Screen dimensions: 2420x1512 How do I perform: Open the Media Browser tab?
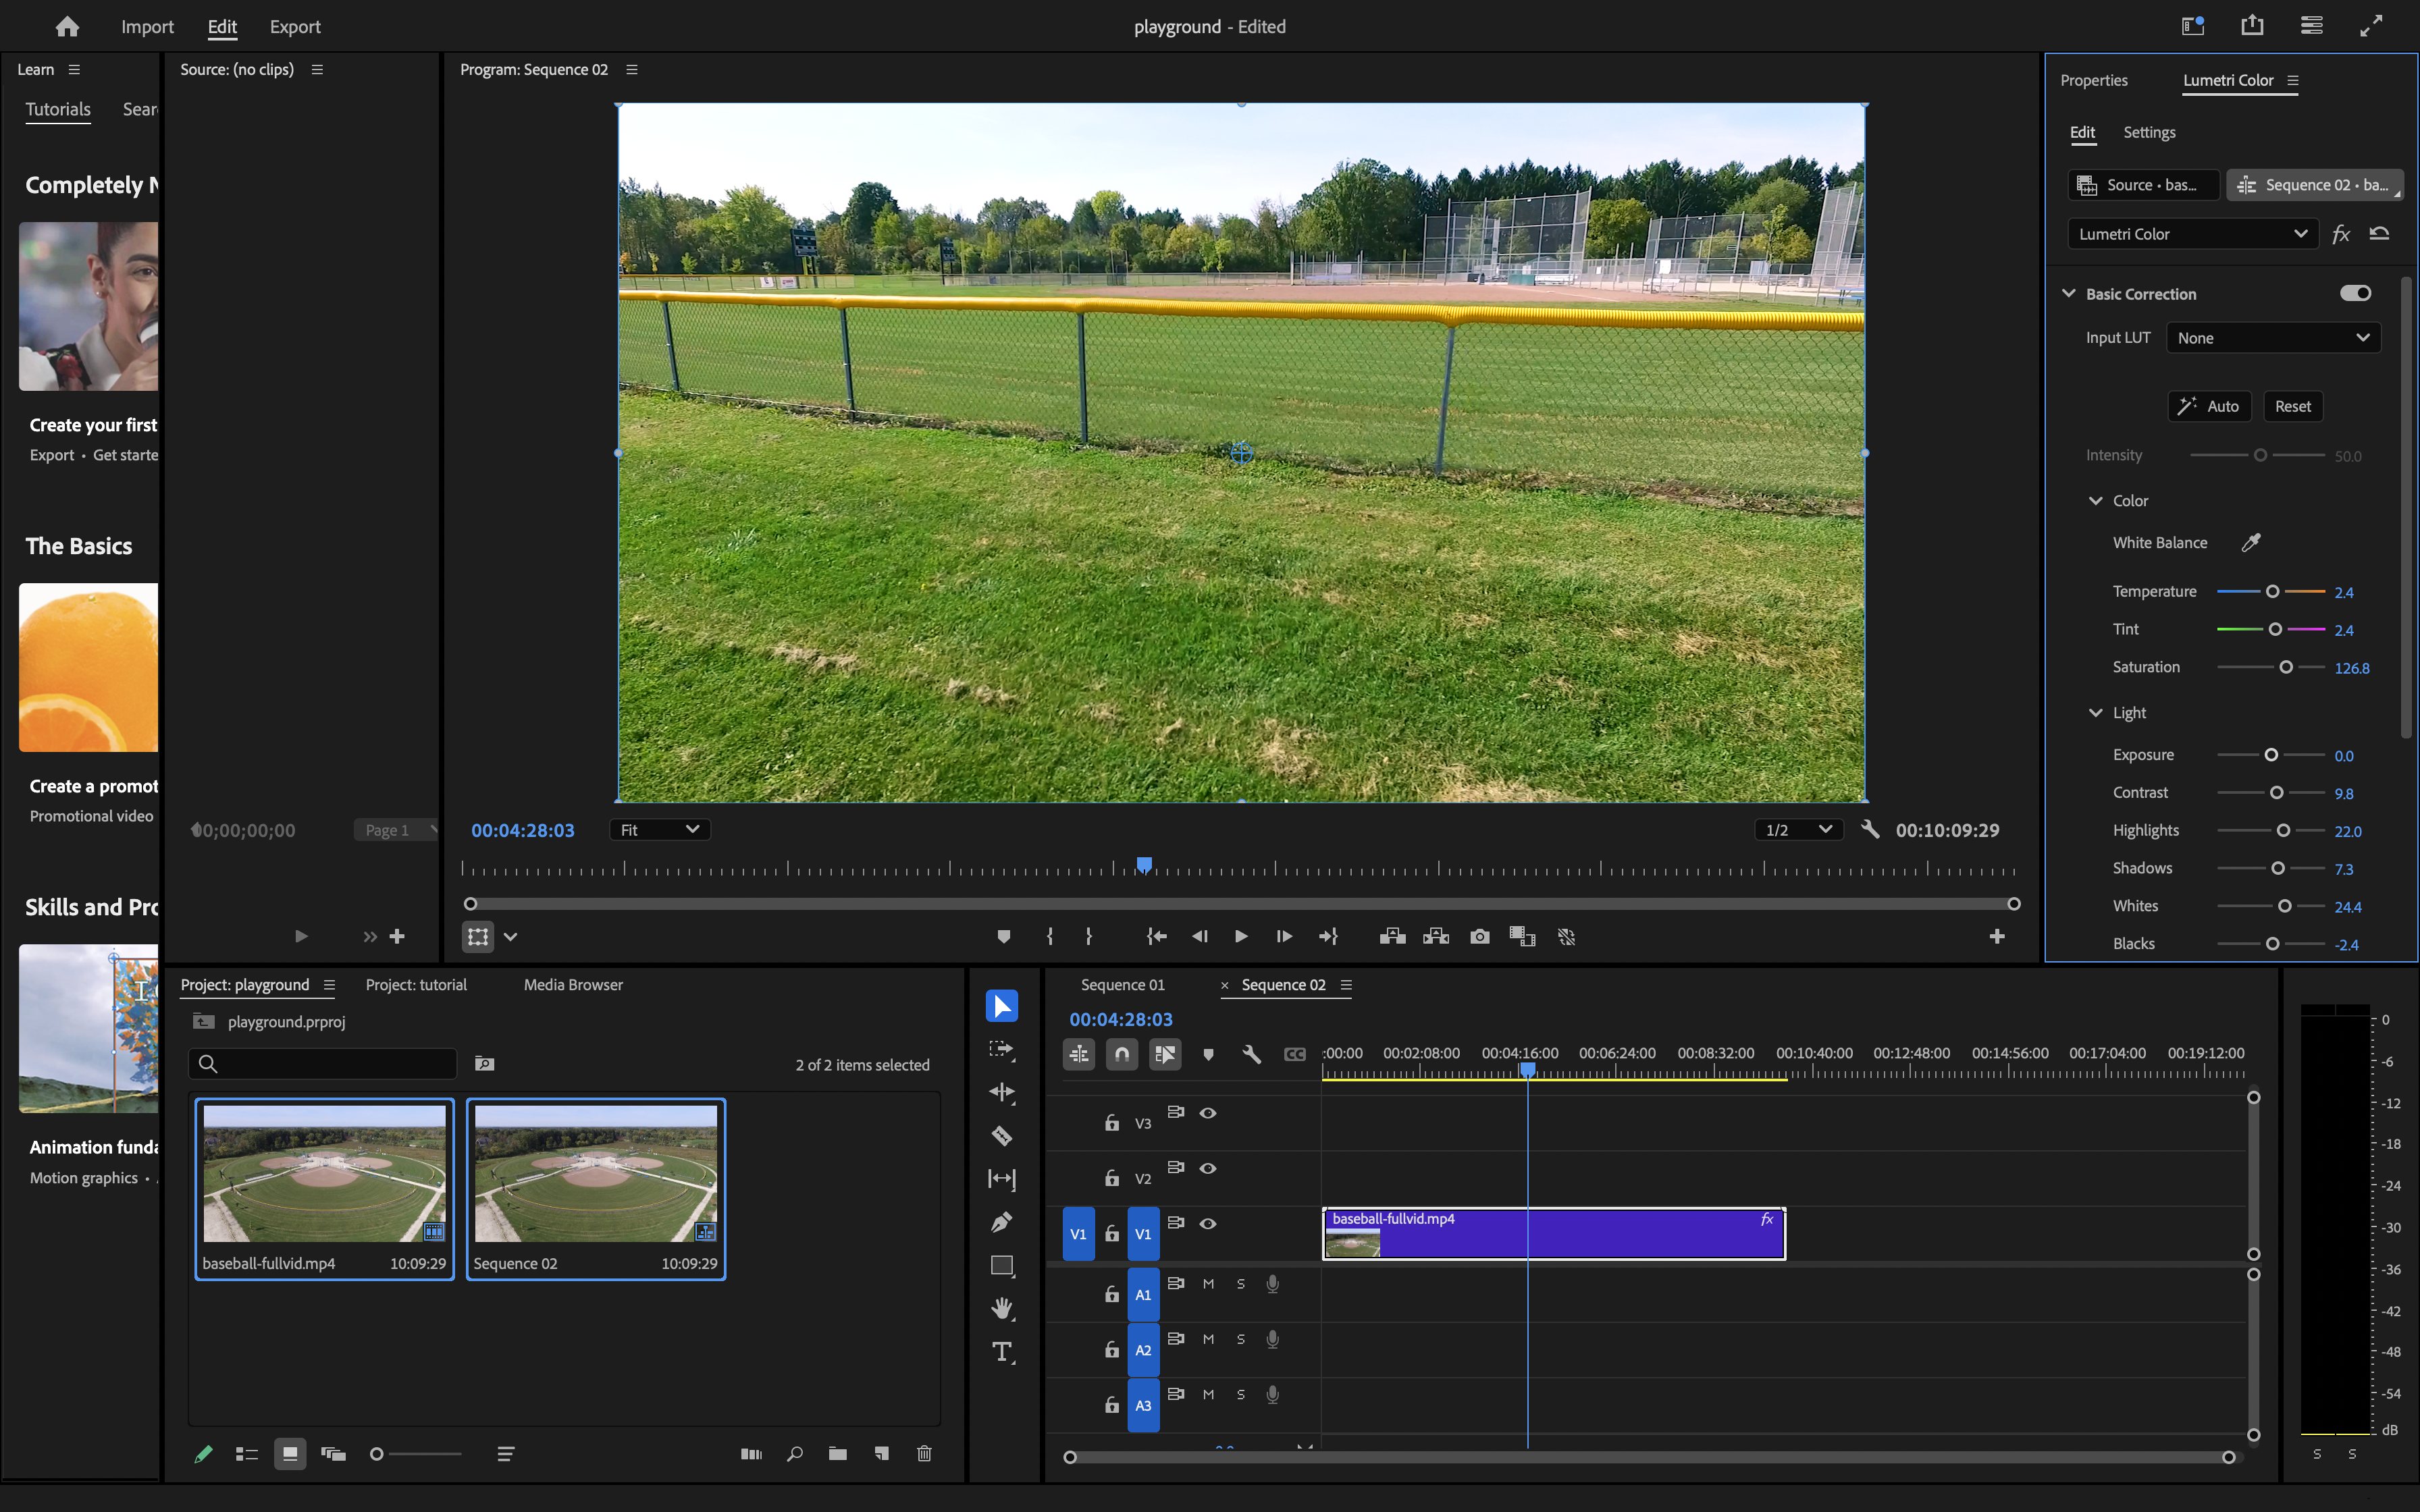click(x=573, y=985)
